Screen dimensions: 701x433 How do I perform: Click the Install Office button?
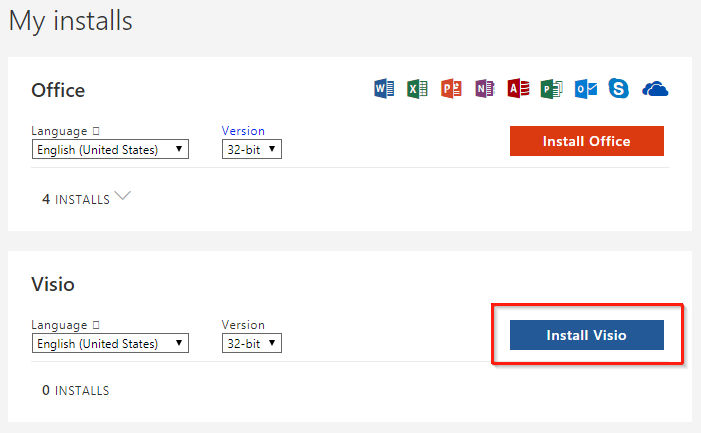click(587, 141)
